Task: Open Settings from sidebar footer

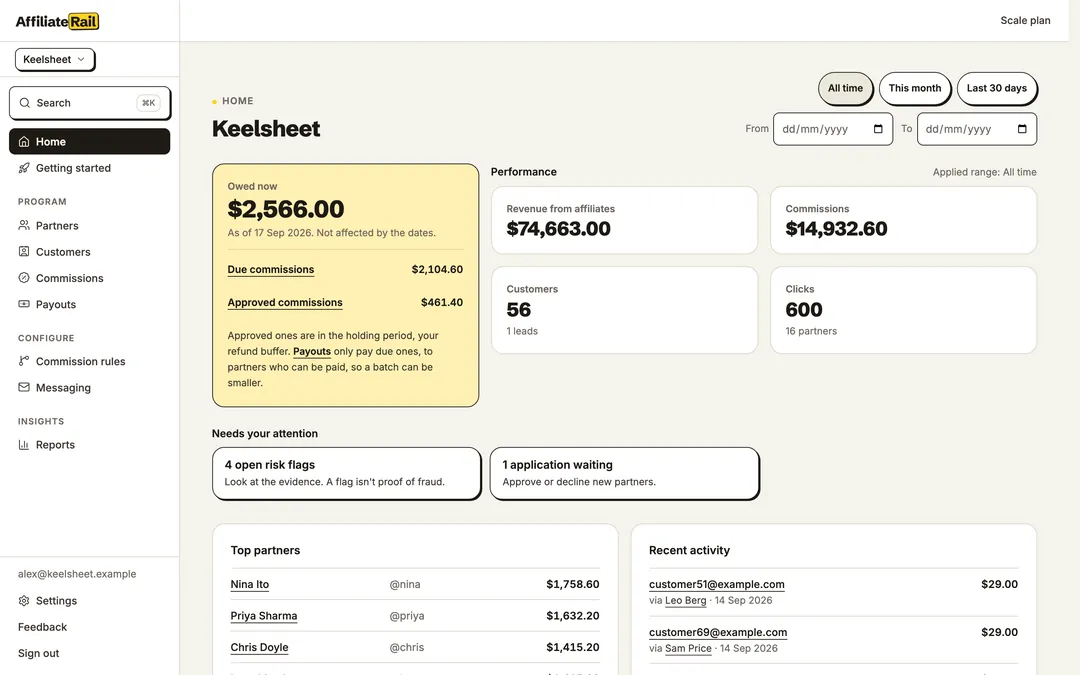Action: coord(90,601)
